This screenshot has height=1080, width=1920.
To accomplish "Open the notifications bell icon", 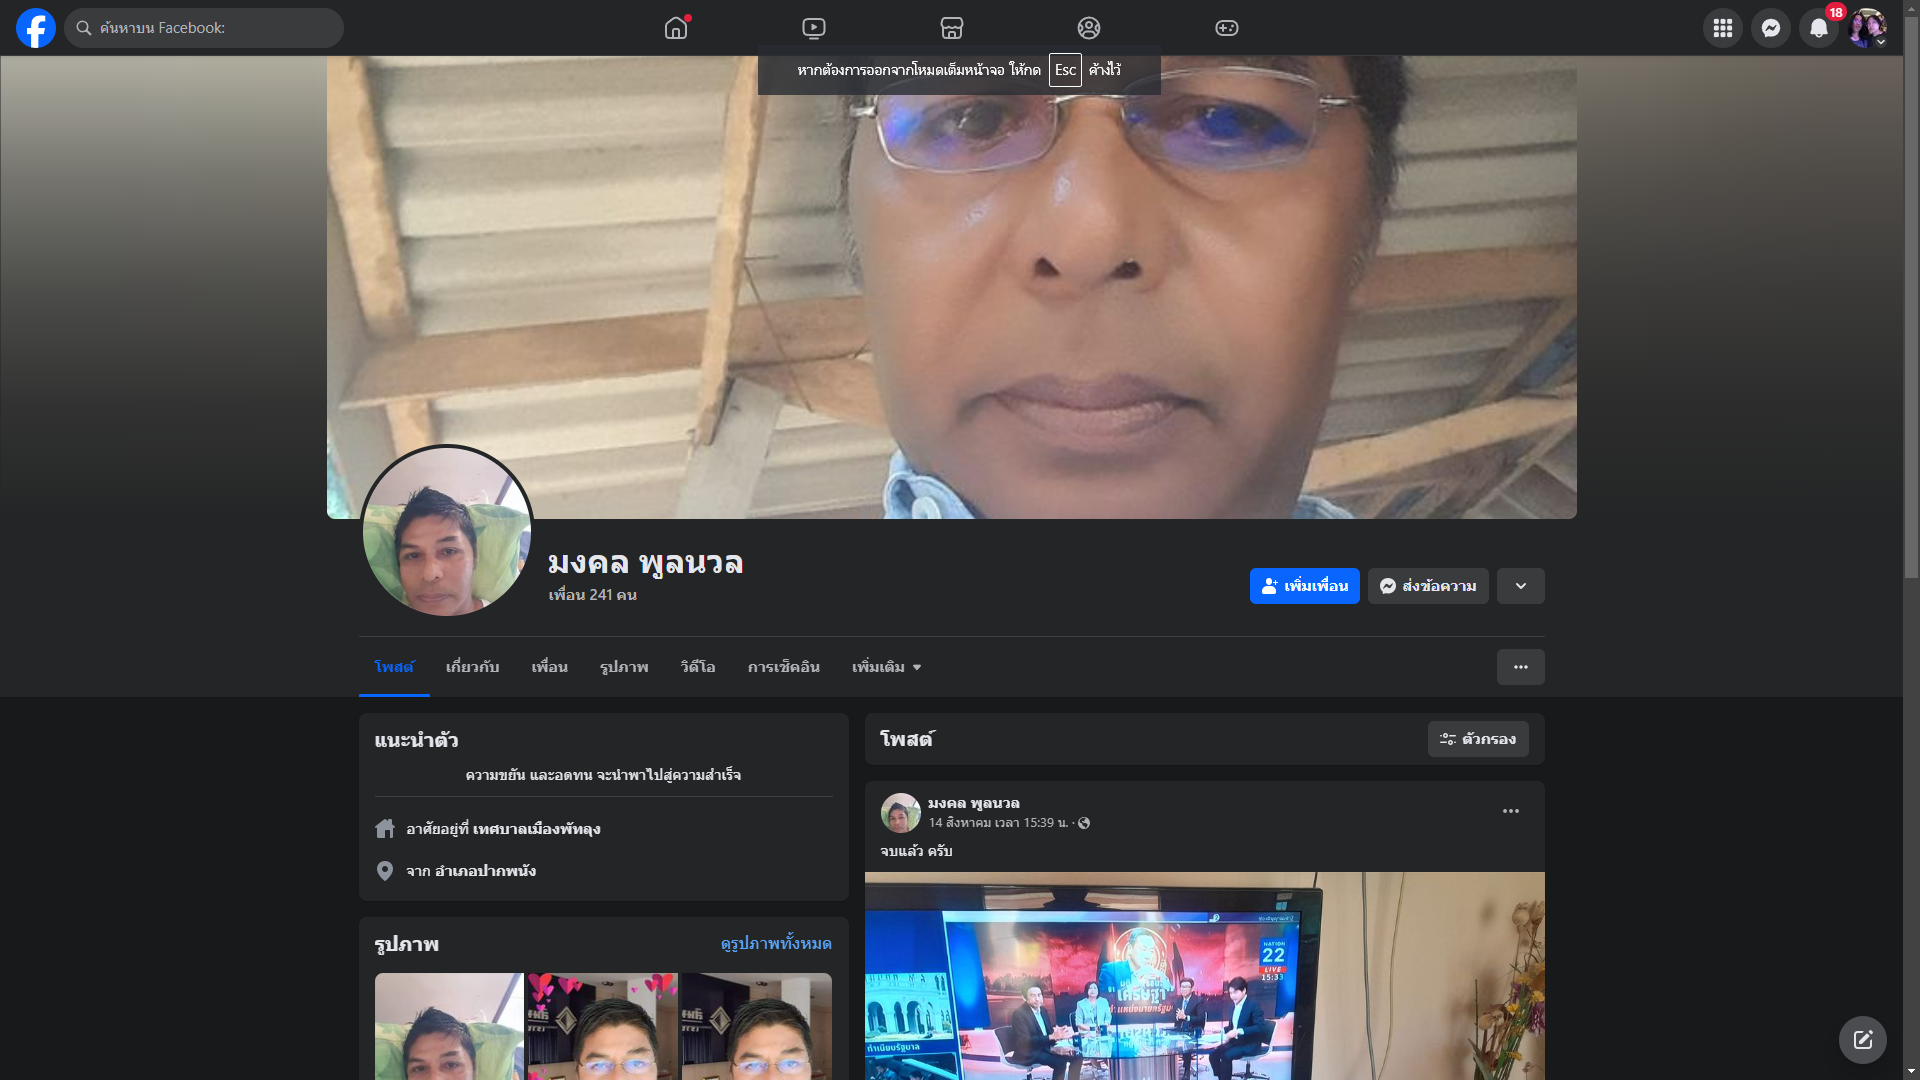I will 1818,28.
